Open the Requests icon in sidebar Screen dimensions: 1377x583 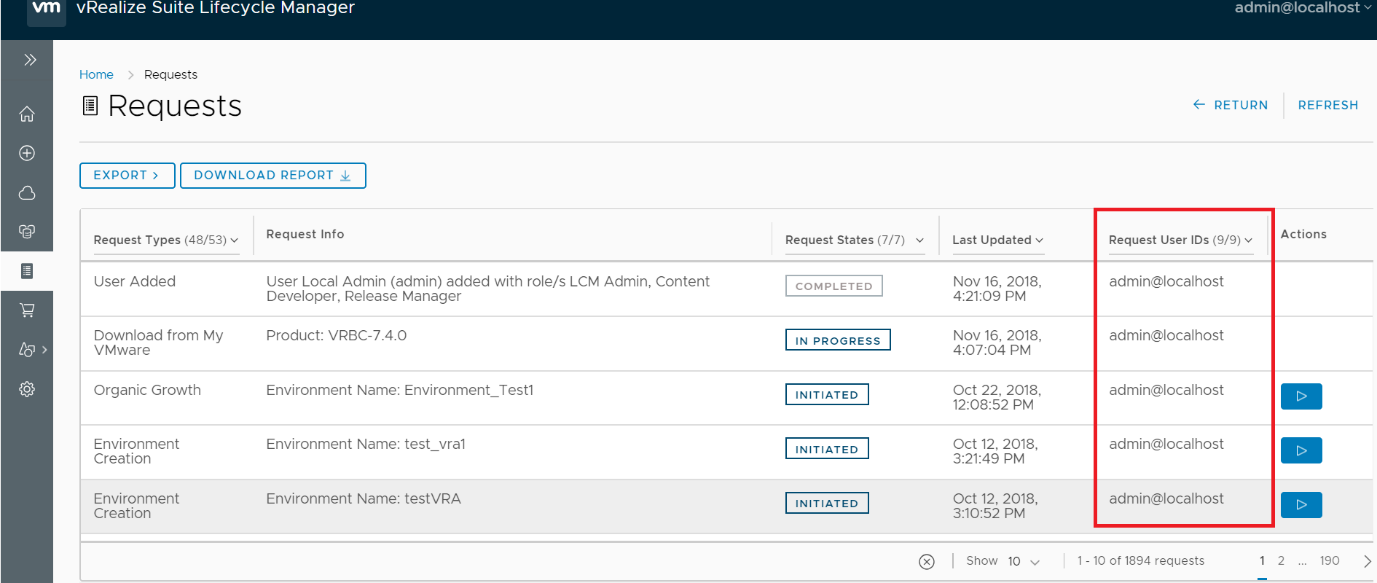[x=27, y=271]
